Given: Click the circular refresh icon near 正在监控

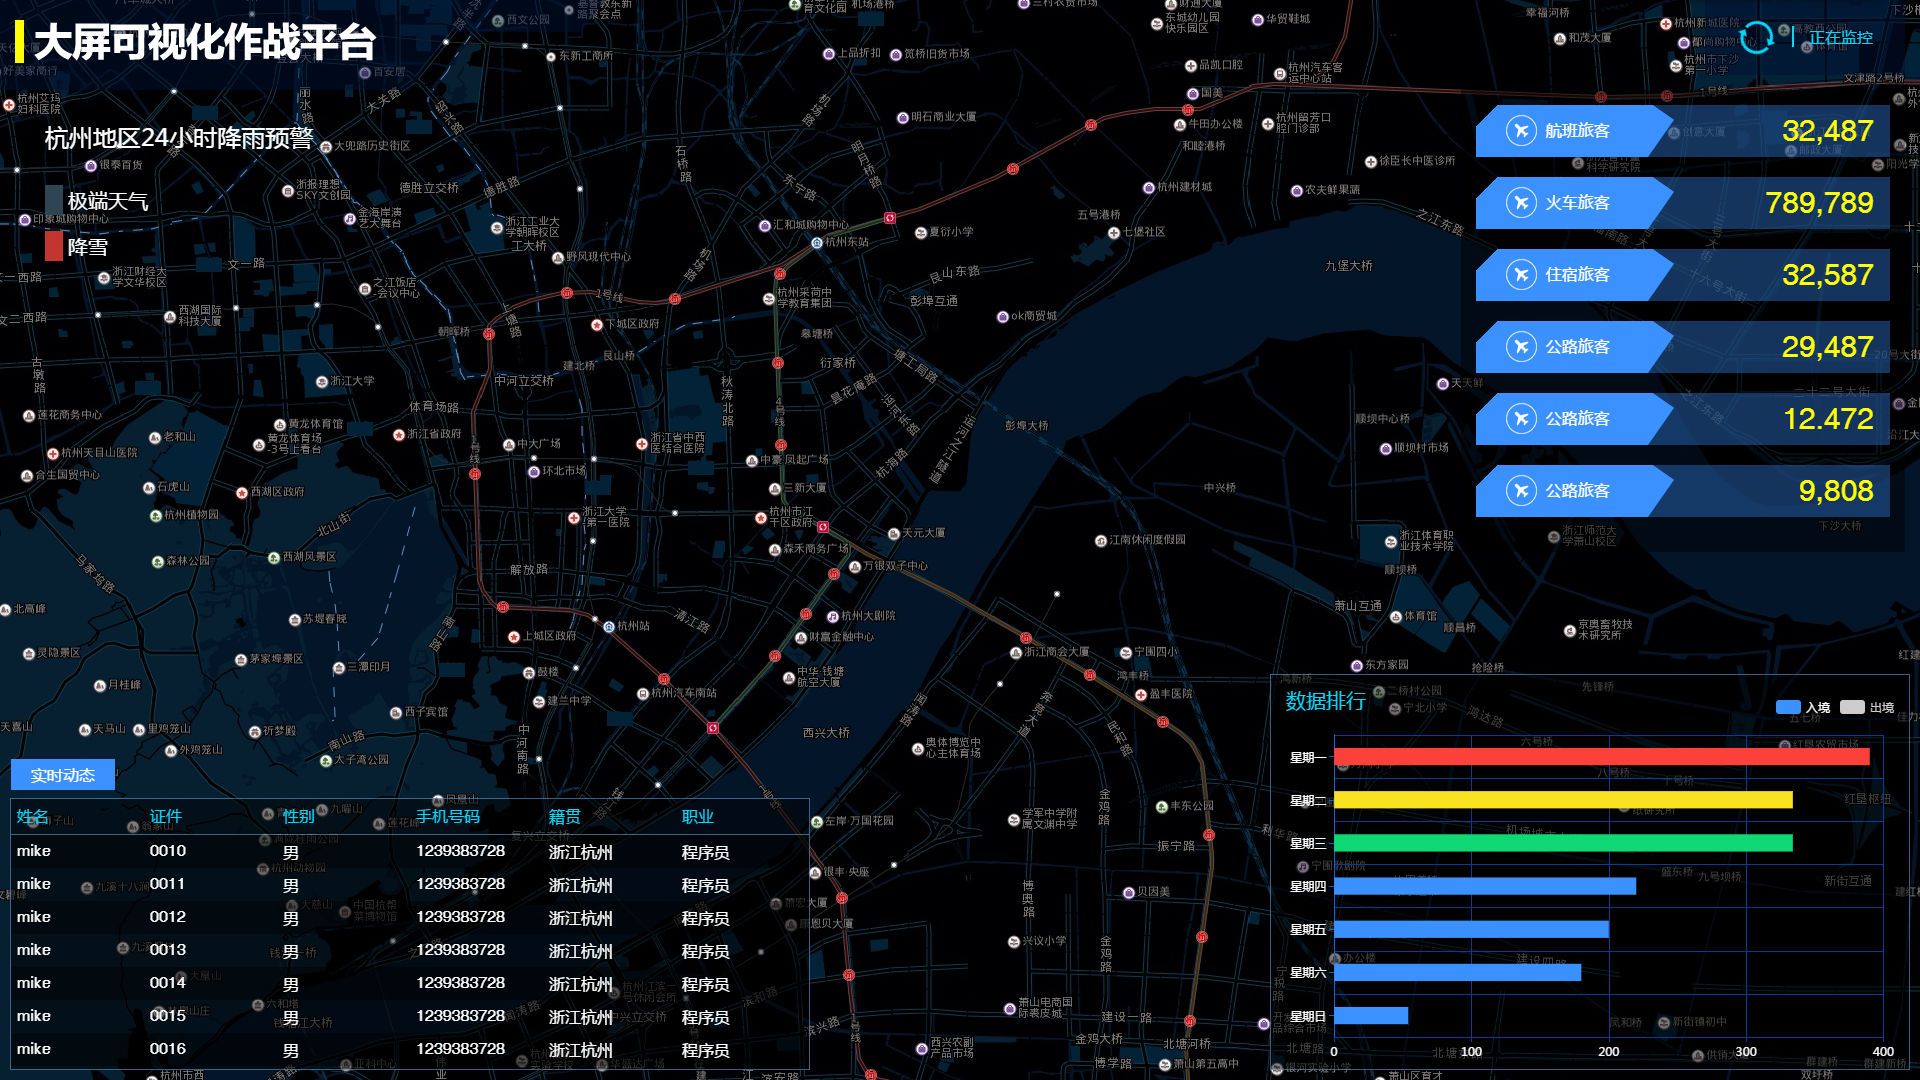Looking at the screenshot, I should click(1756, 38).
